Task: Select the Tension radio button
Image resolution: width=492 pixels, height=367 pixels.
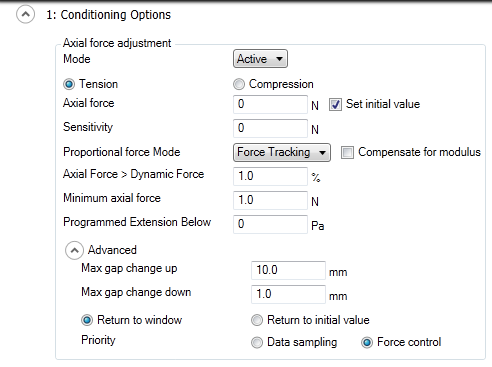Action: pyautogui.click(x=69, y=84)
